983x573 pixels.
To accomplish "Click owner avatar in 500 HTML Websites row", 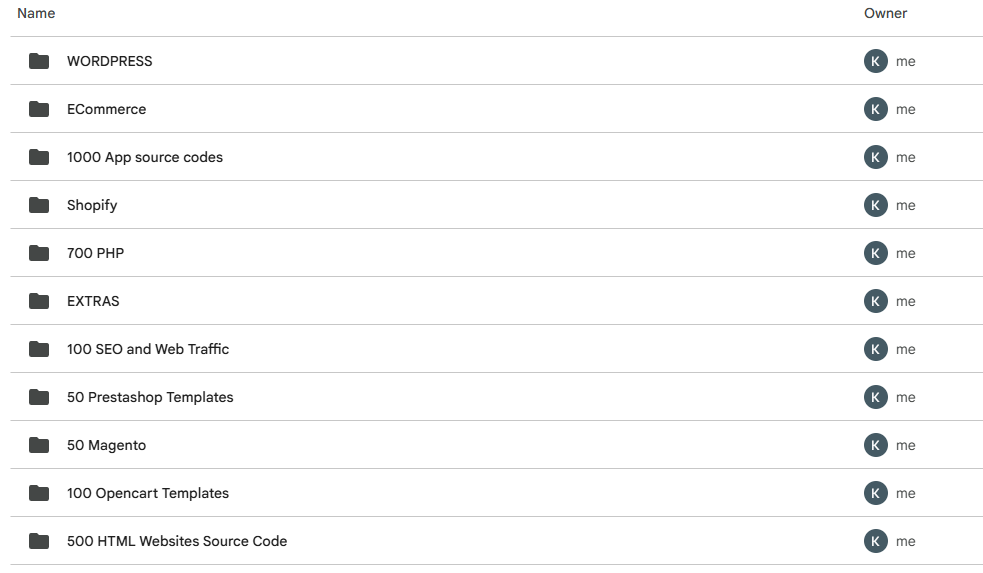I will point(875,541).
